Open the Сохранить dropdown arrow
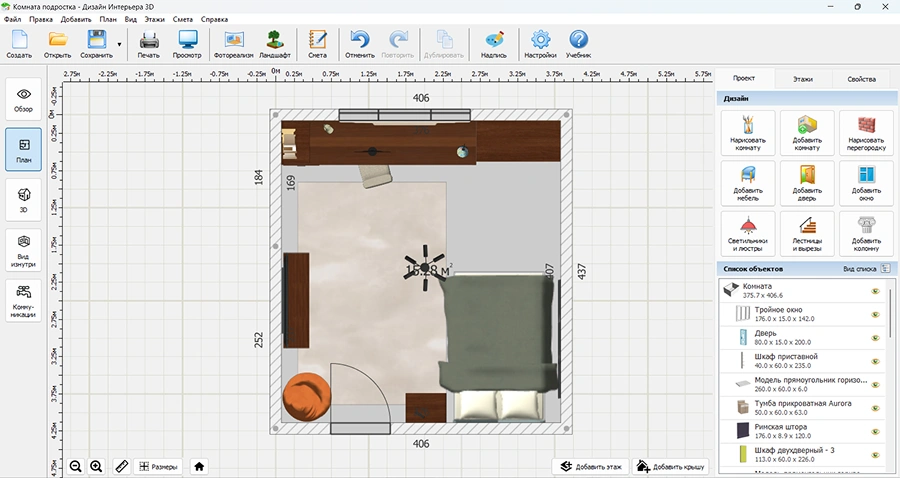The image size is (900, 478). tap(120, 44)
